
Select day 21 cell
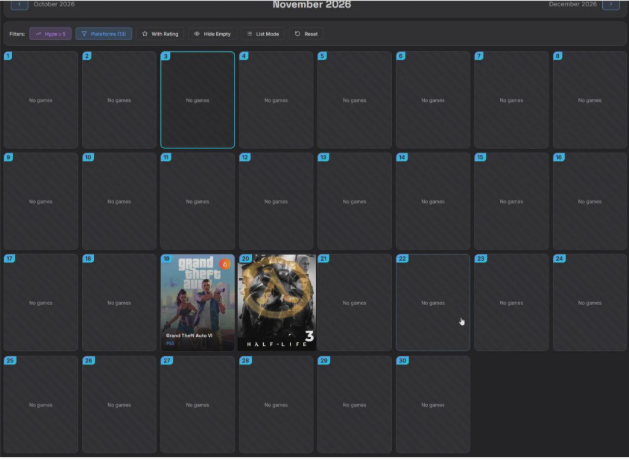click(x=354, y=303)
